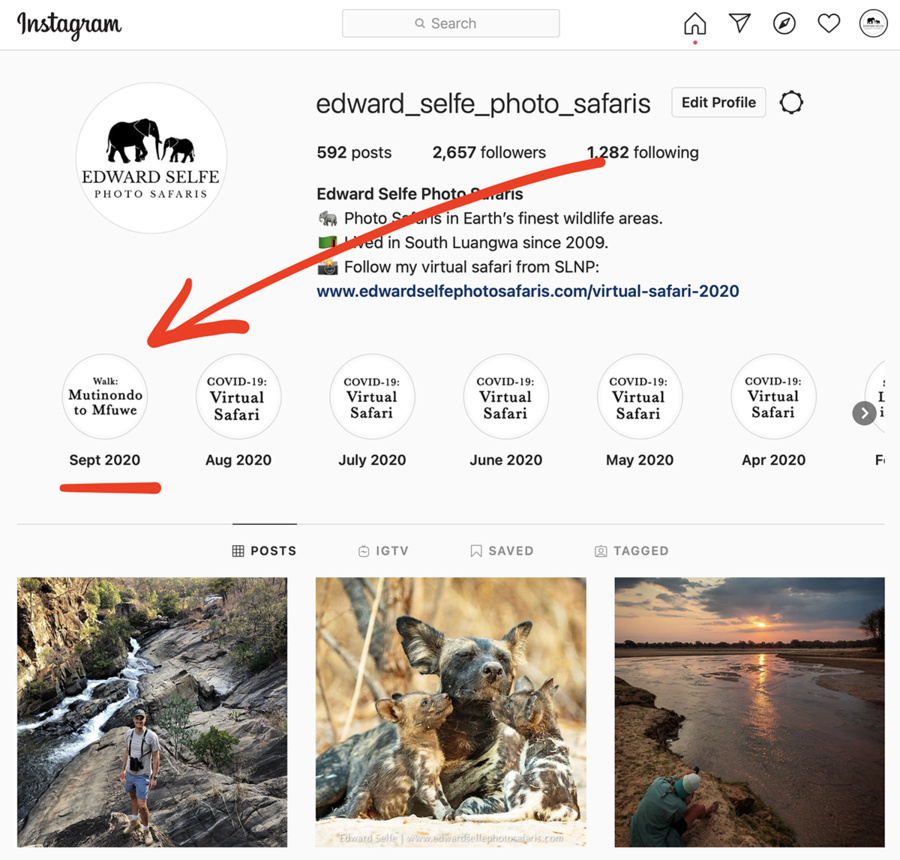The height and width of the screenshot is (860, 900).
Task: Open settings gear next to Edit Profile
Action: pos(791,103)
